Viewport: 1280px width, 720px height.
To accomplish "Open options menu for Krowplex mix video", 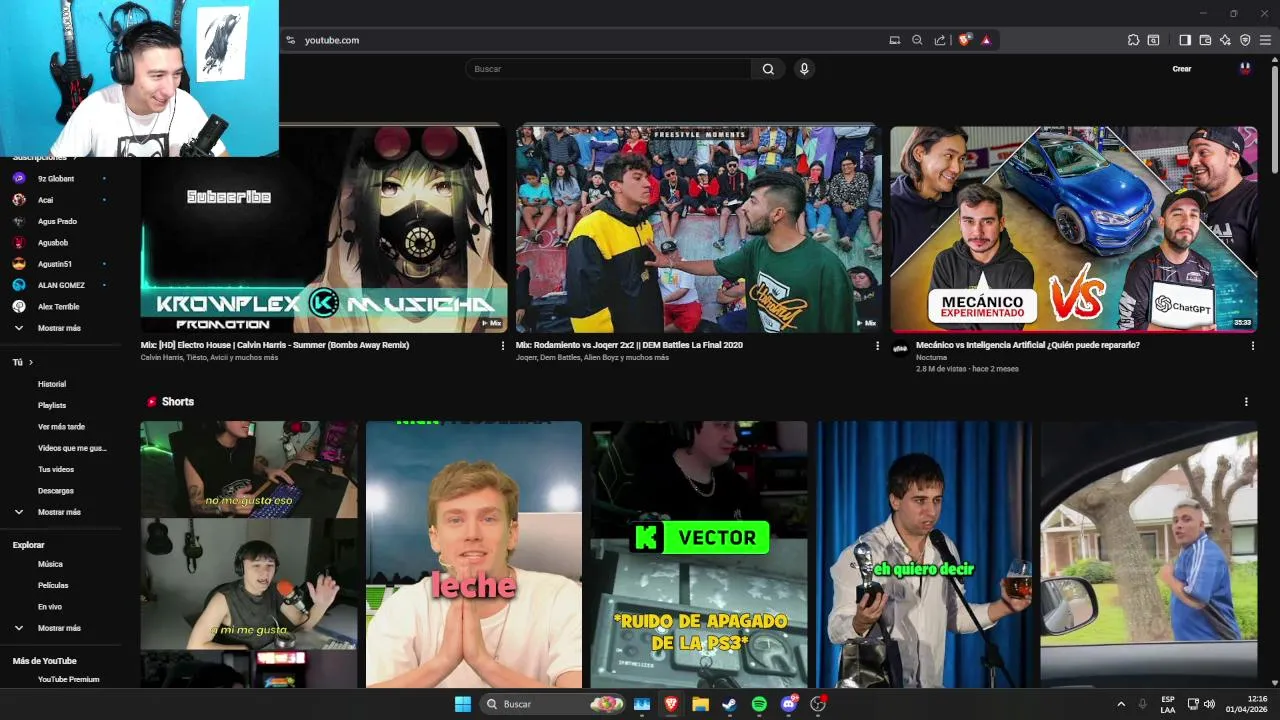I will coord(503,346).
